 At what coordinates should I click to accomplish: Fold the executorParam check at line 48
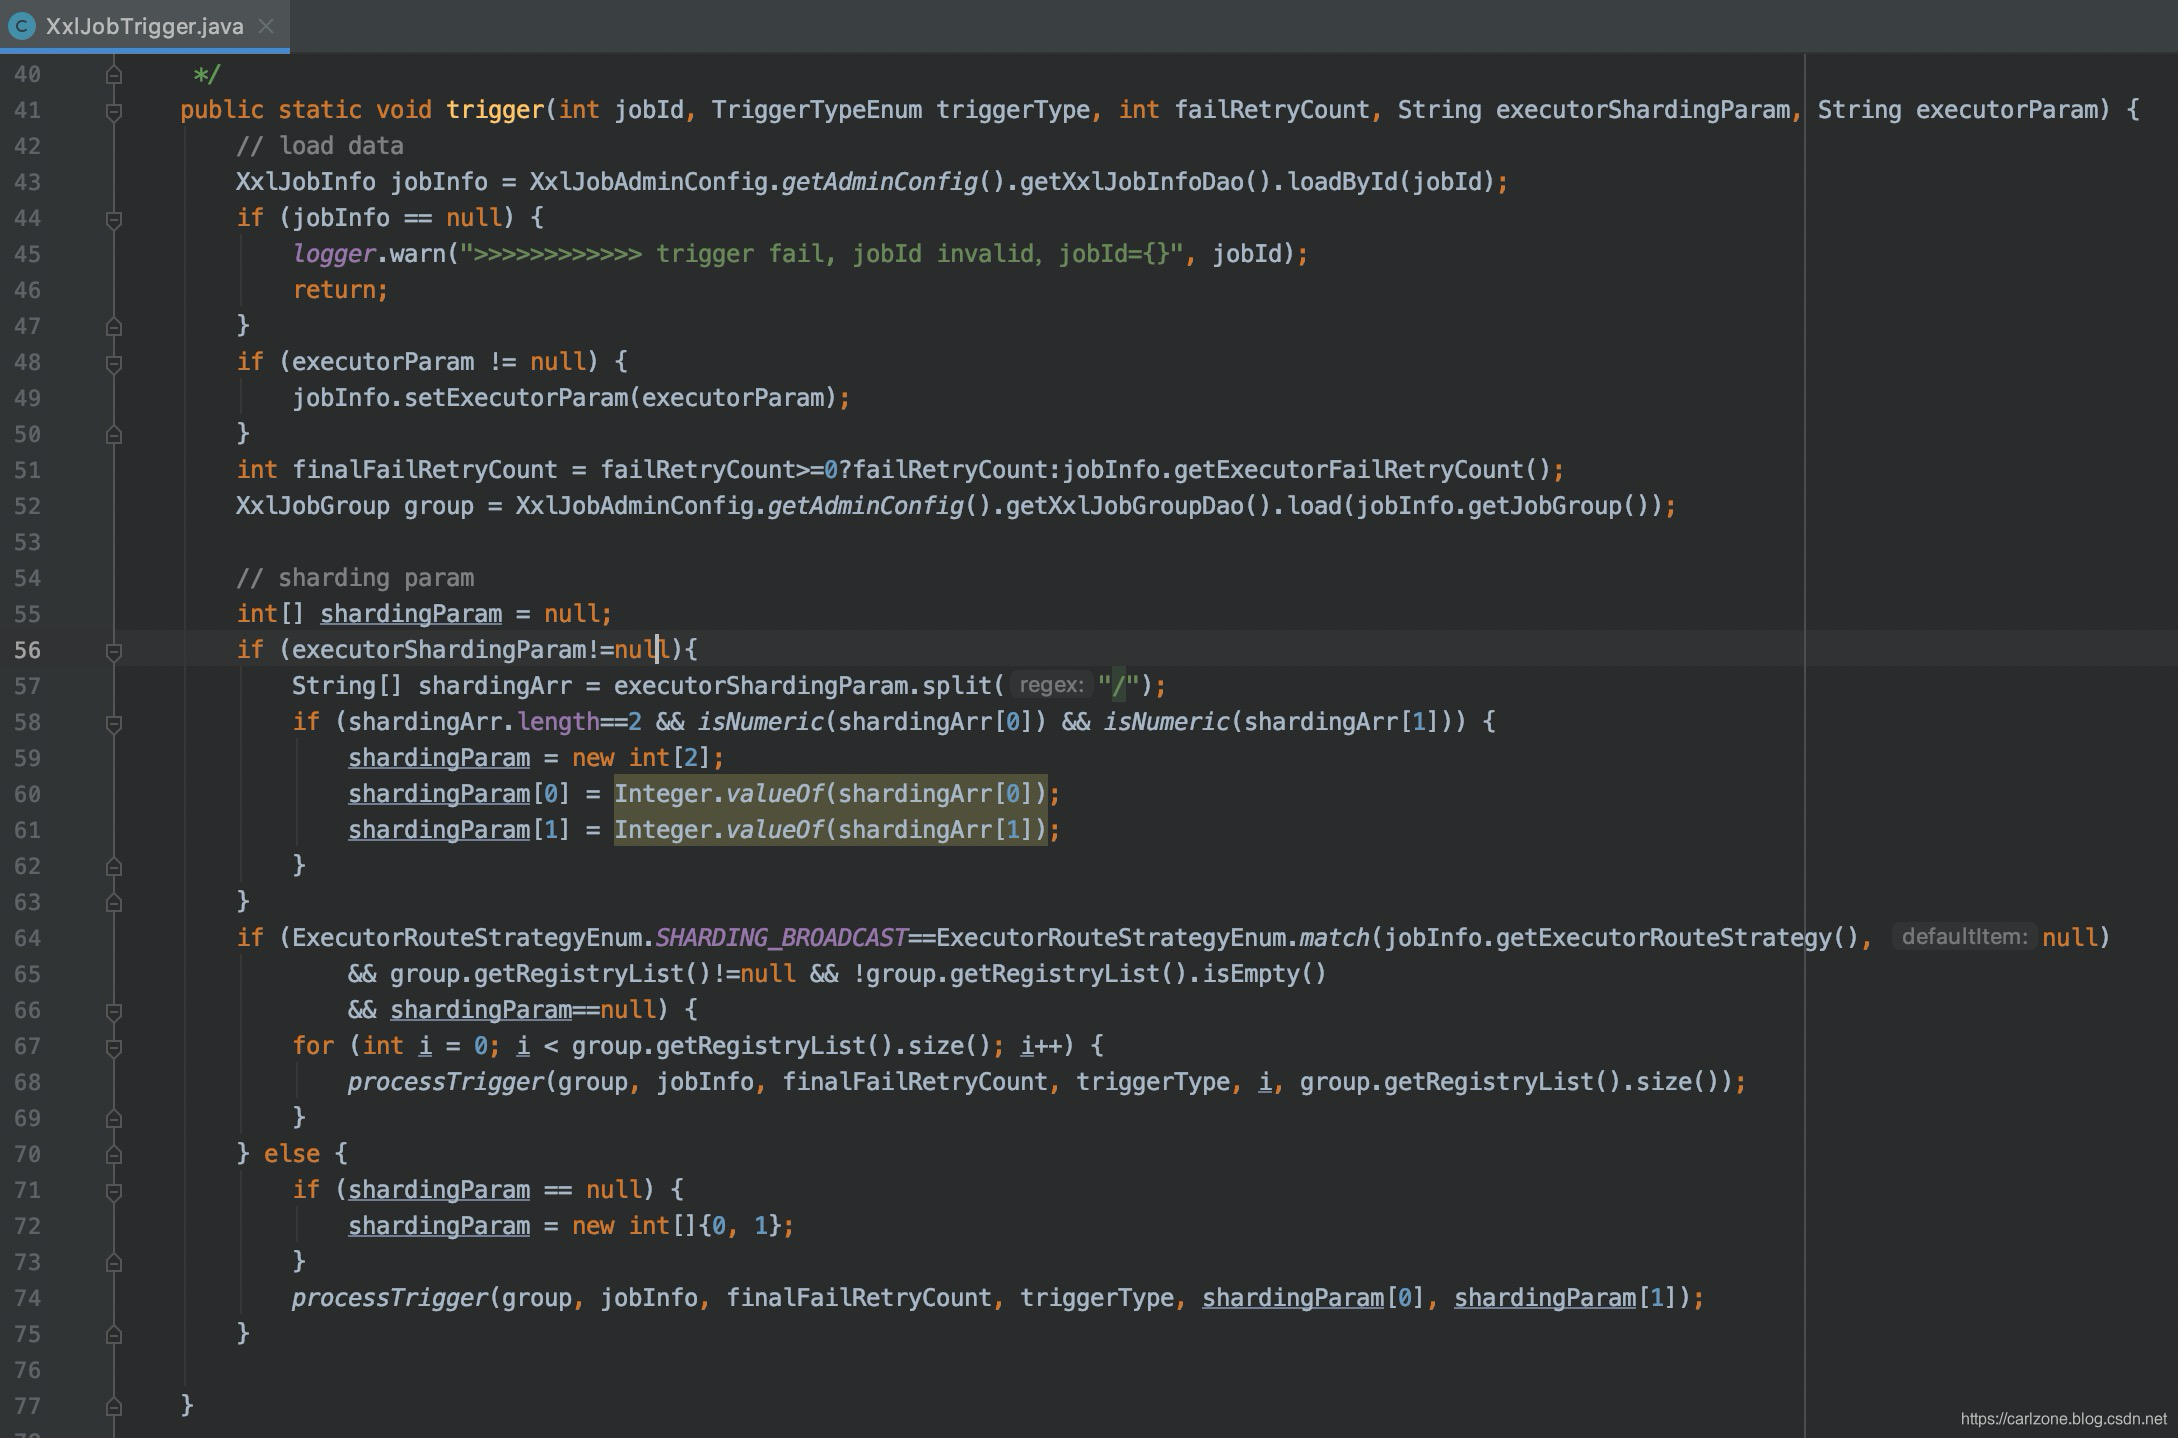pos(114,363)
